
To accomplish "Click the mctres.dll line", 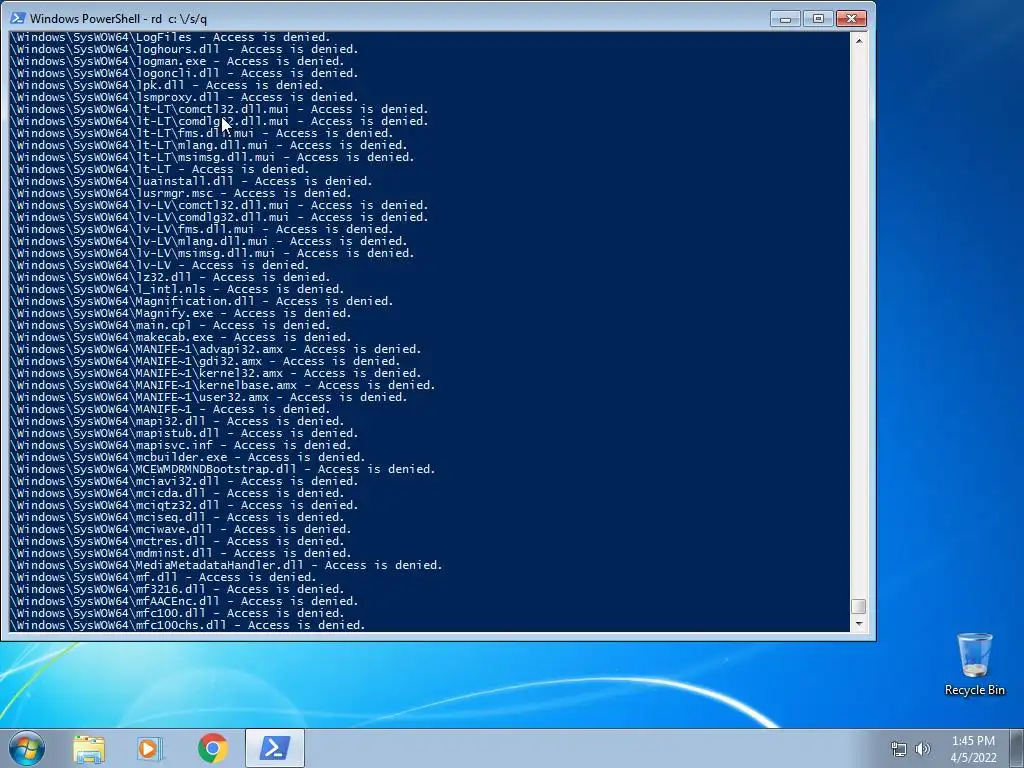I will pos(178,541).
